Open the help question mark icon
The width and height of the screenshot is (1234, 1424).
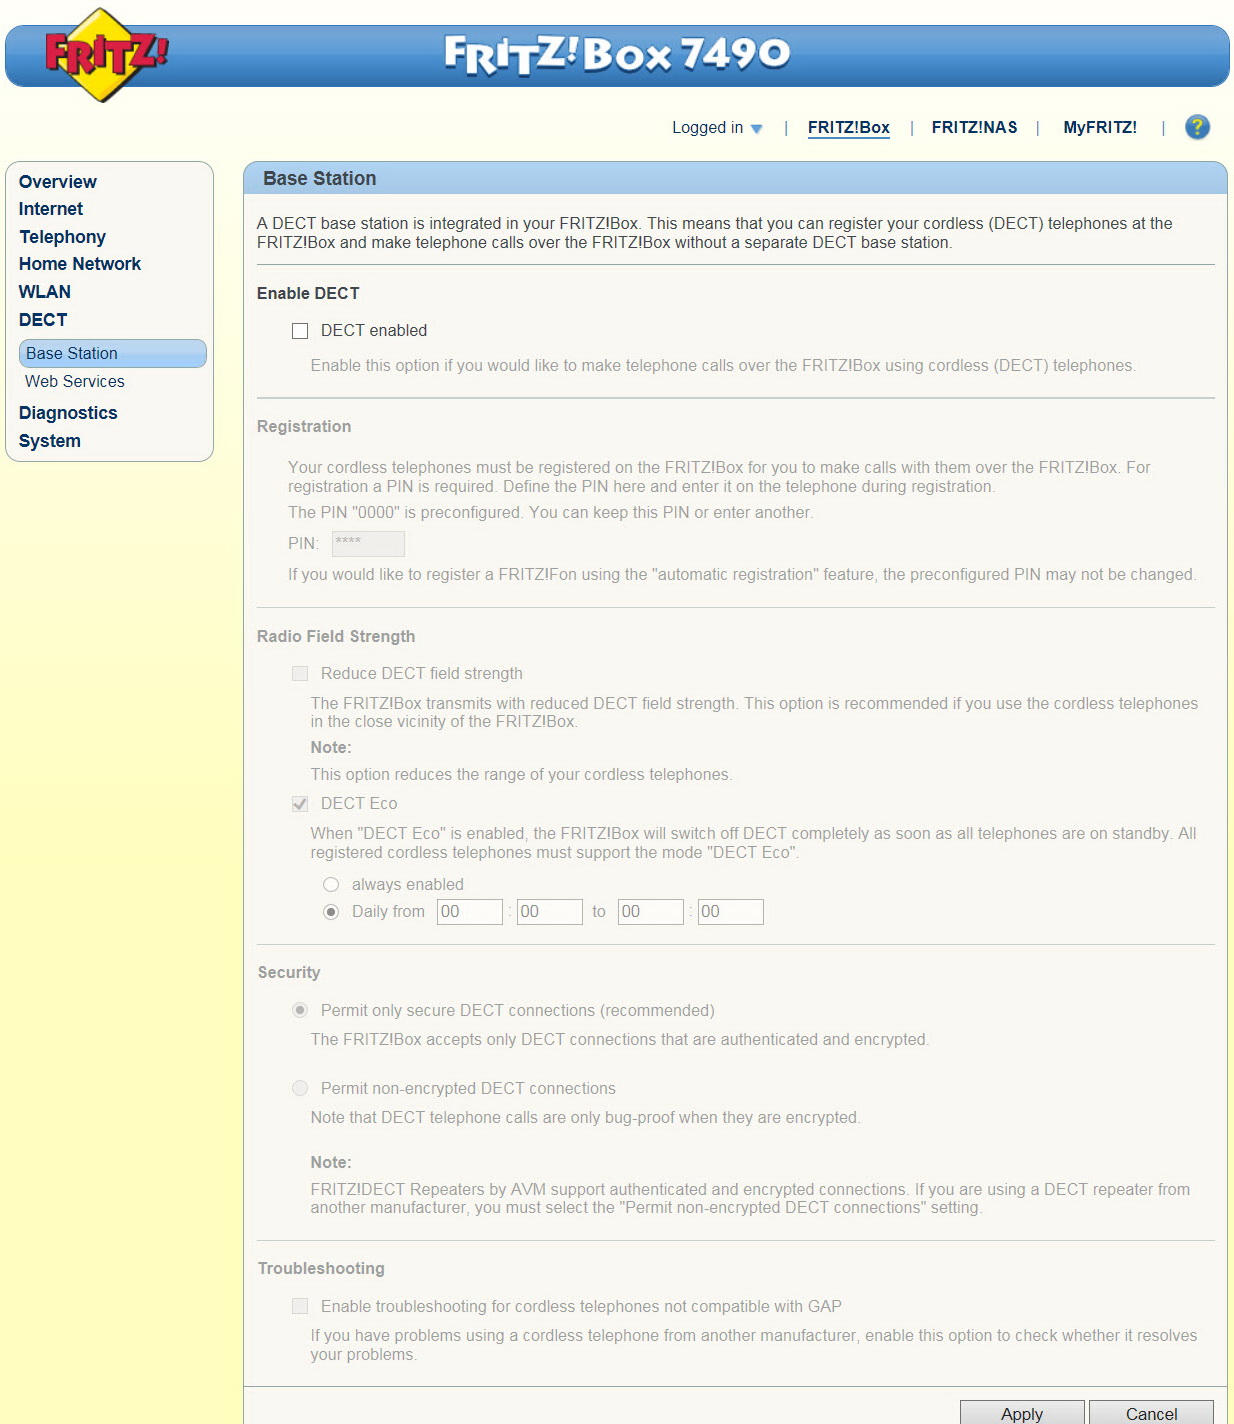coord(1197,127)
